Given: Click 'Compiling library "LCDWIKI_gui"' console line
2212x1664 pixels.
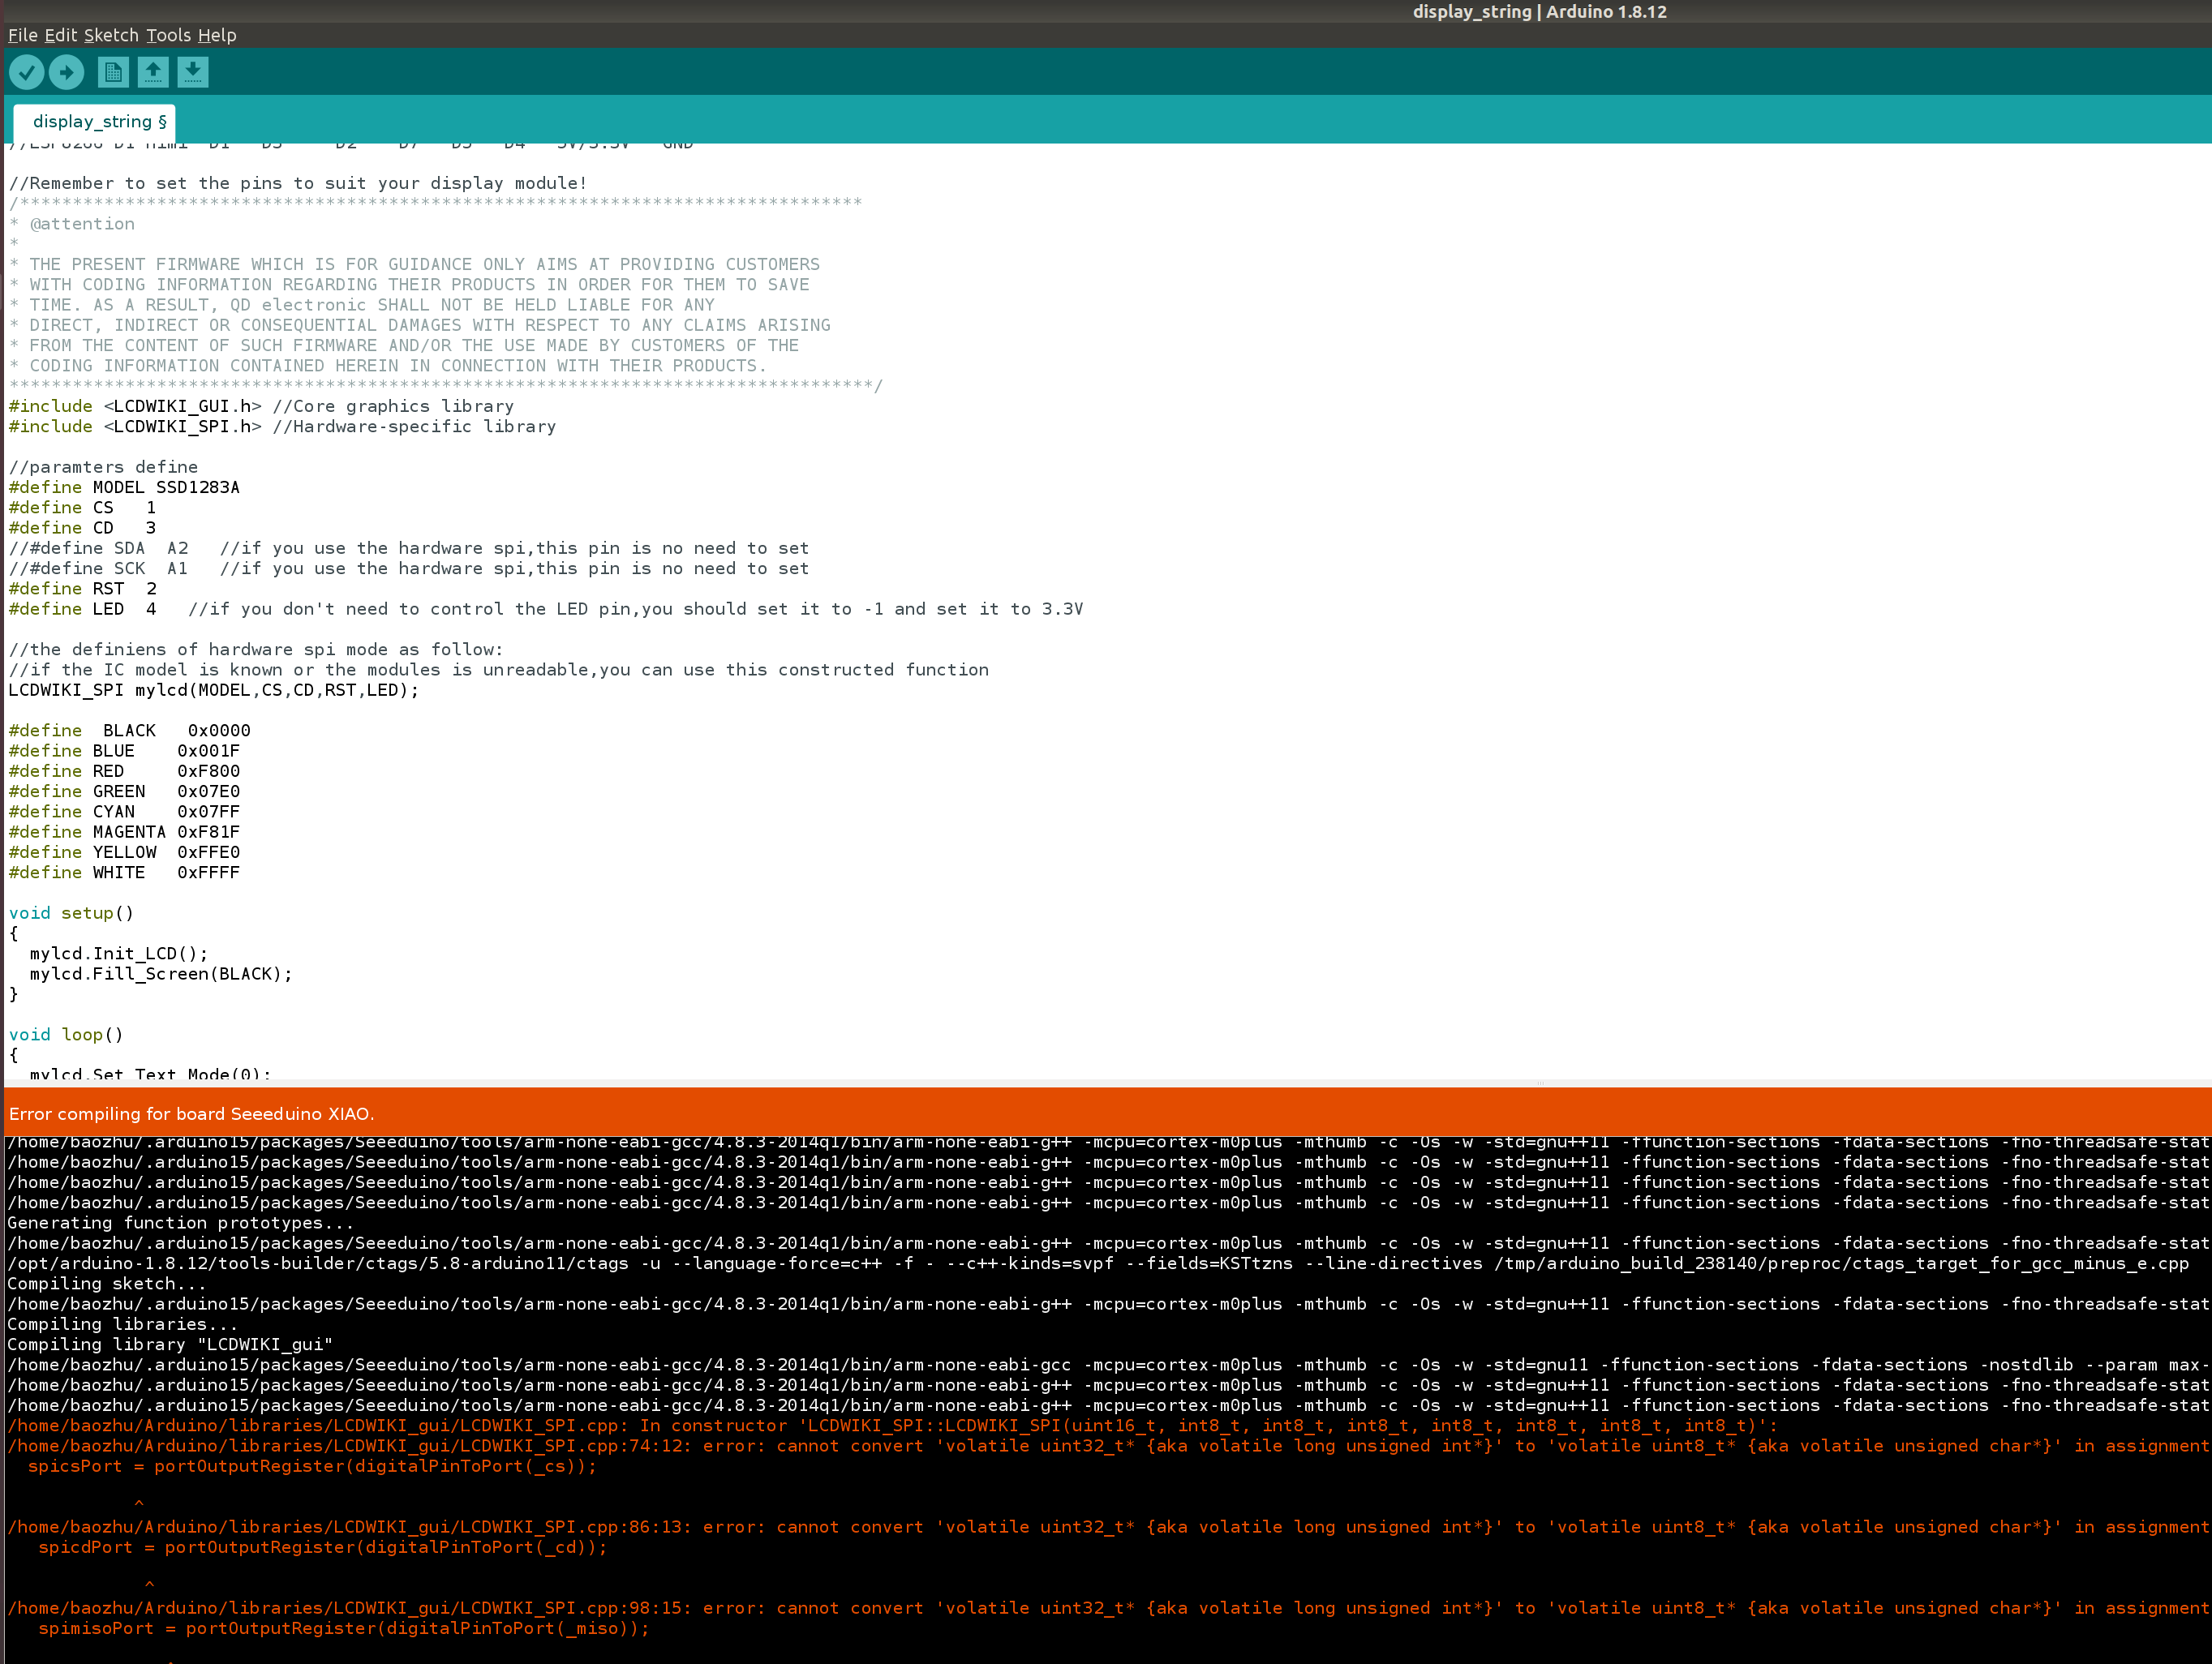Looking at the screenshot, I should click(170, 1344).
